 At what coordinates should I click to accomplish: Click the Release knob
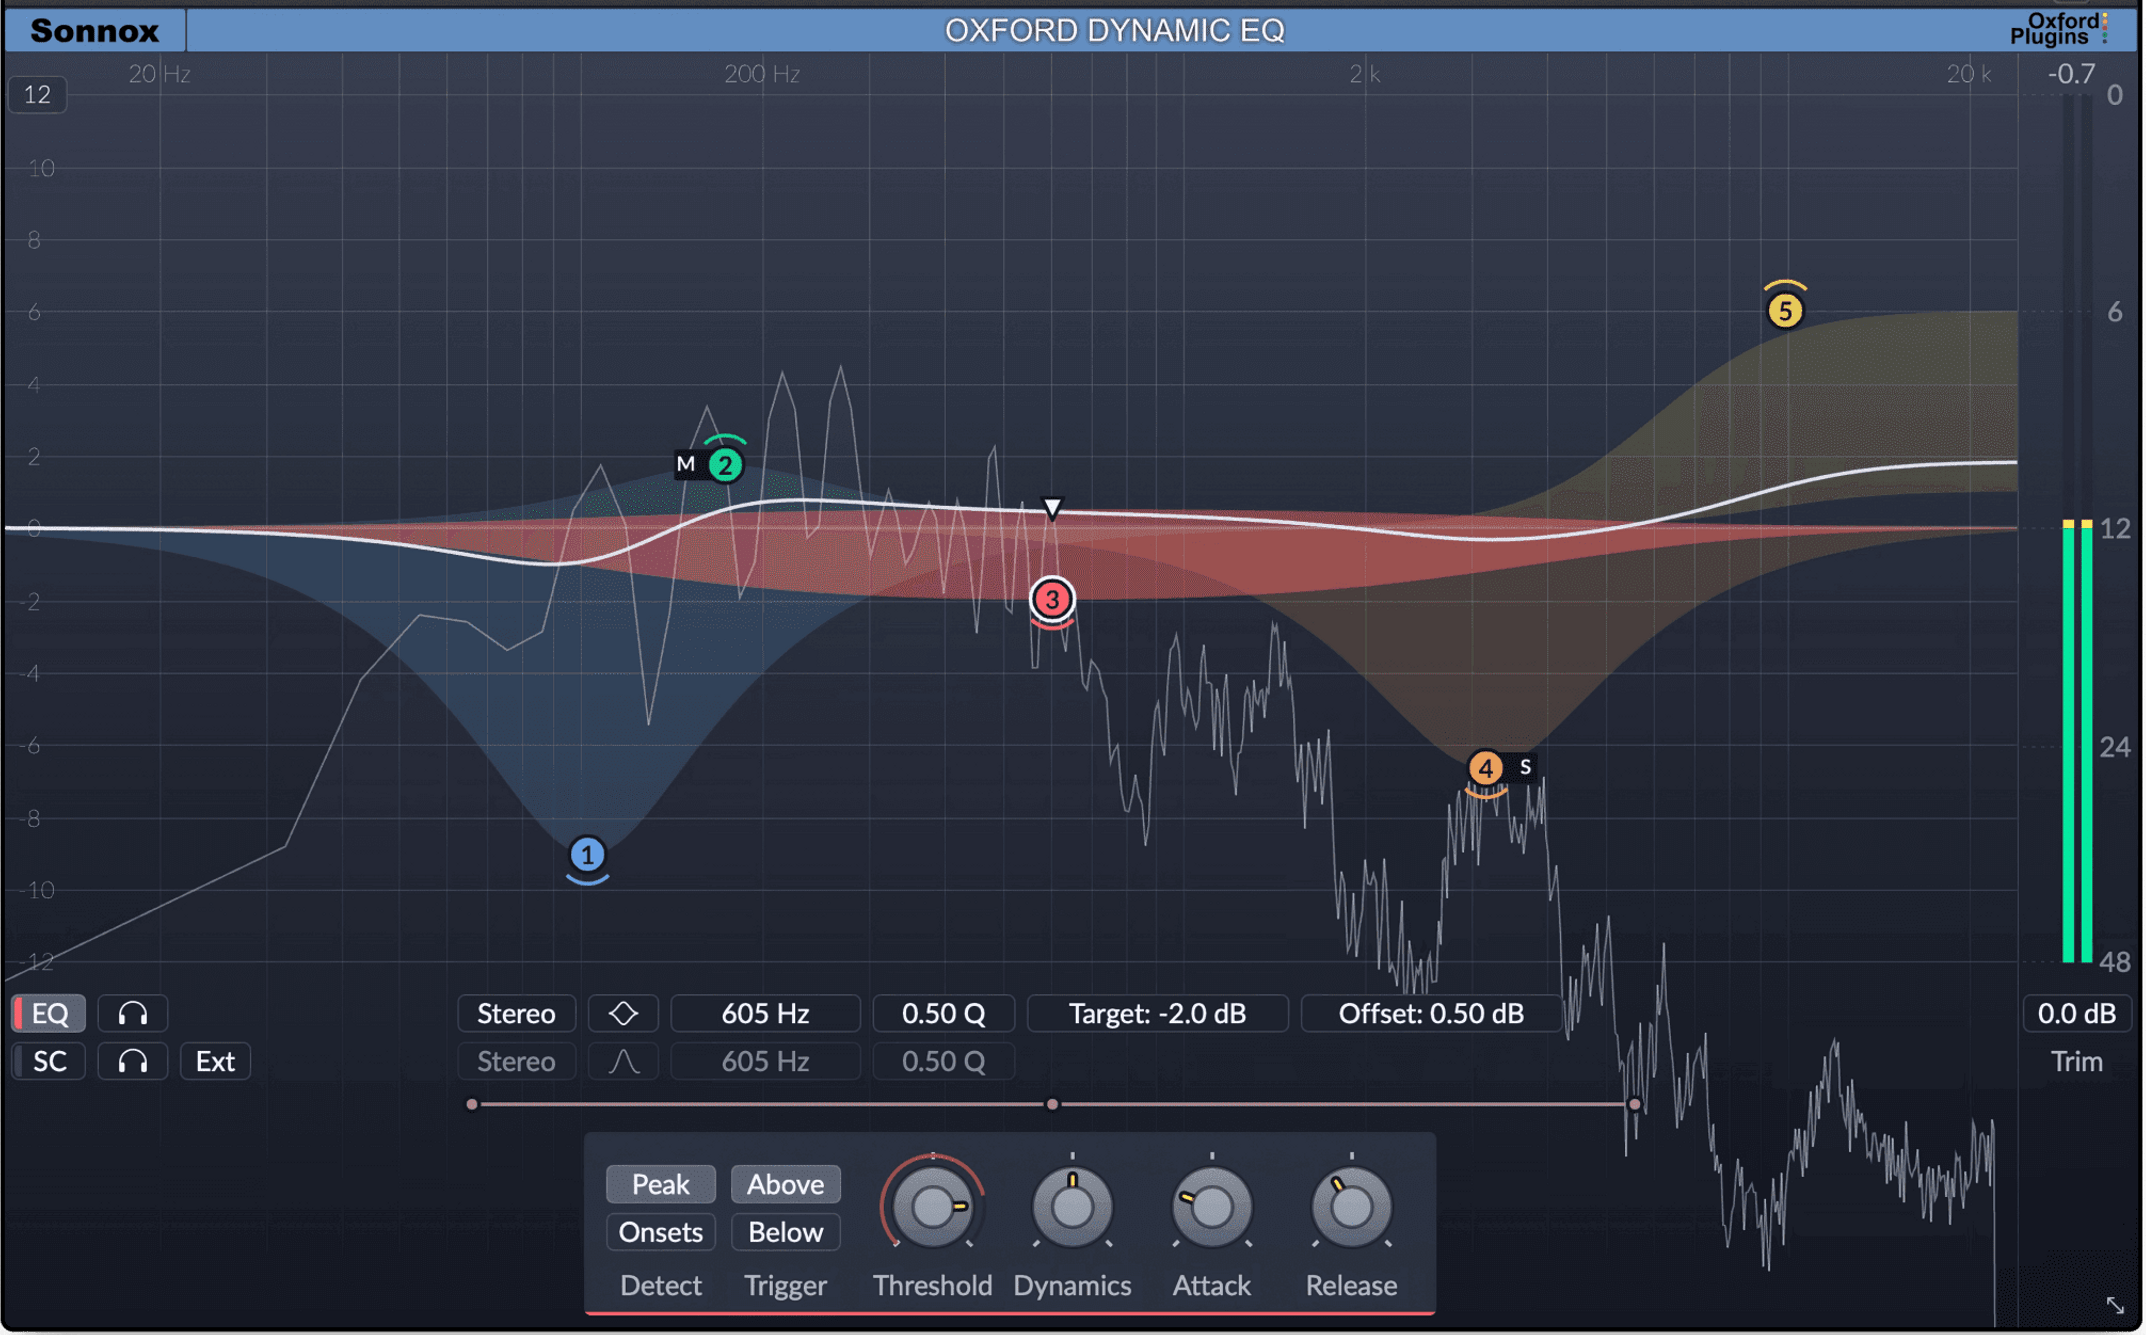pos(1351,1207)
